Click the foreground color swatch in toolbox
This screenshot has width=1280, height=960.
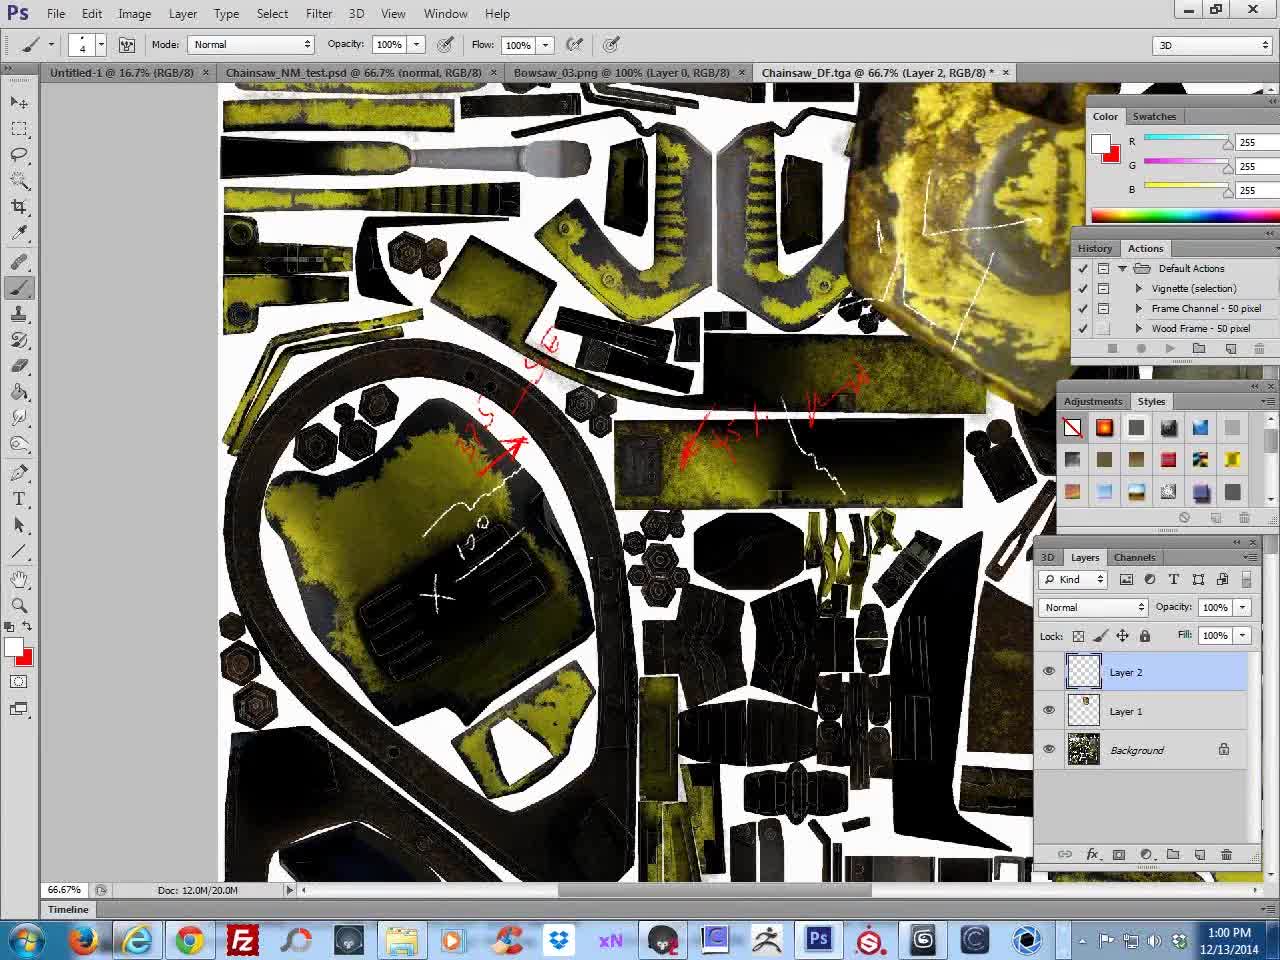13,648
